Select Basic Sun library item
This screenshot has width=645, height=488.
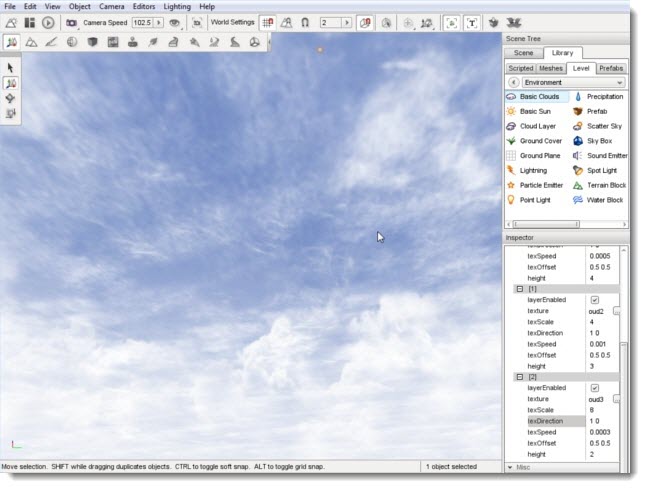528,112
